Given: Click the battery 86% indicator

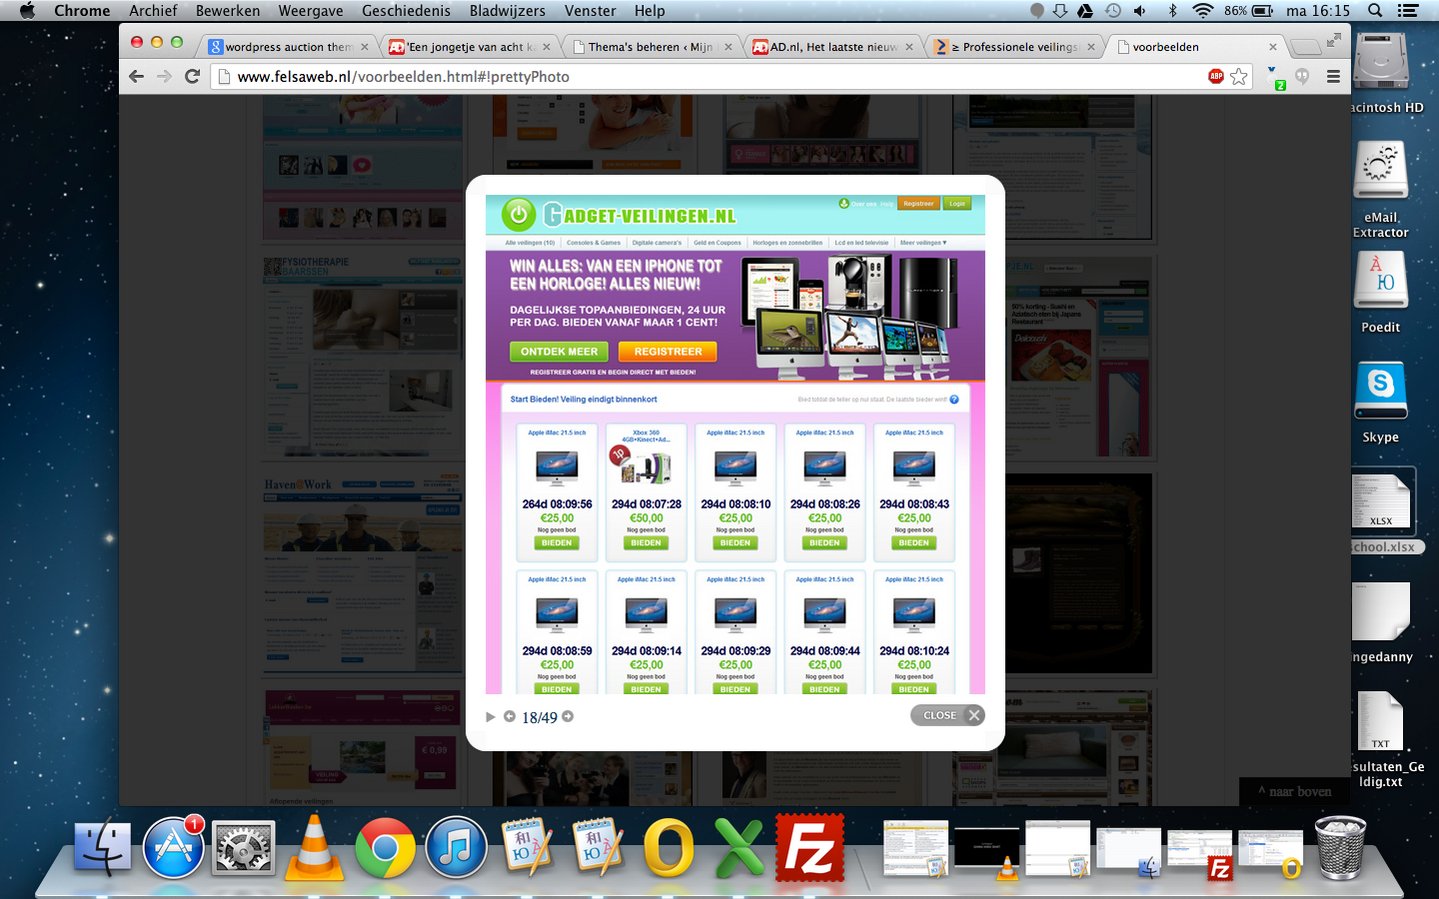Looking at the screenshot, I should point(1248,11).
